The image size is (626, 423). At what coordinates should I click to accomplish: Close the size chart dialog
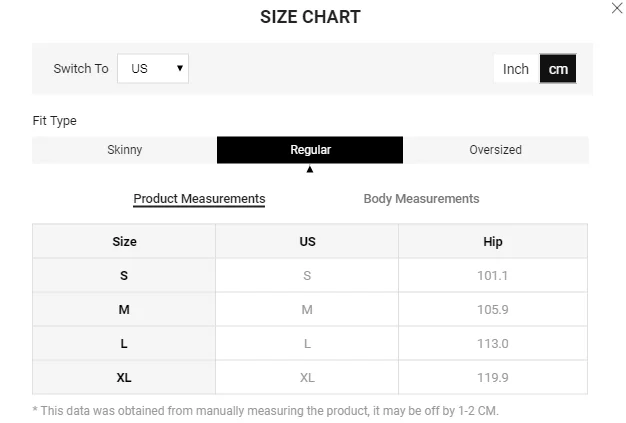click(616, 9)
